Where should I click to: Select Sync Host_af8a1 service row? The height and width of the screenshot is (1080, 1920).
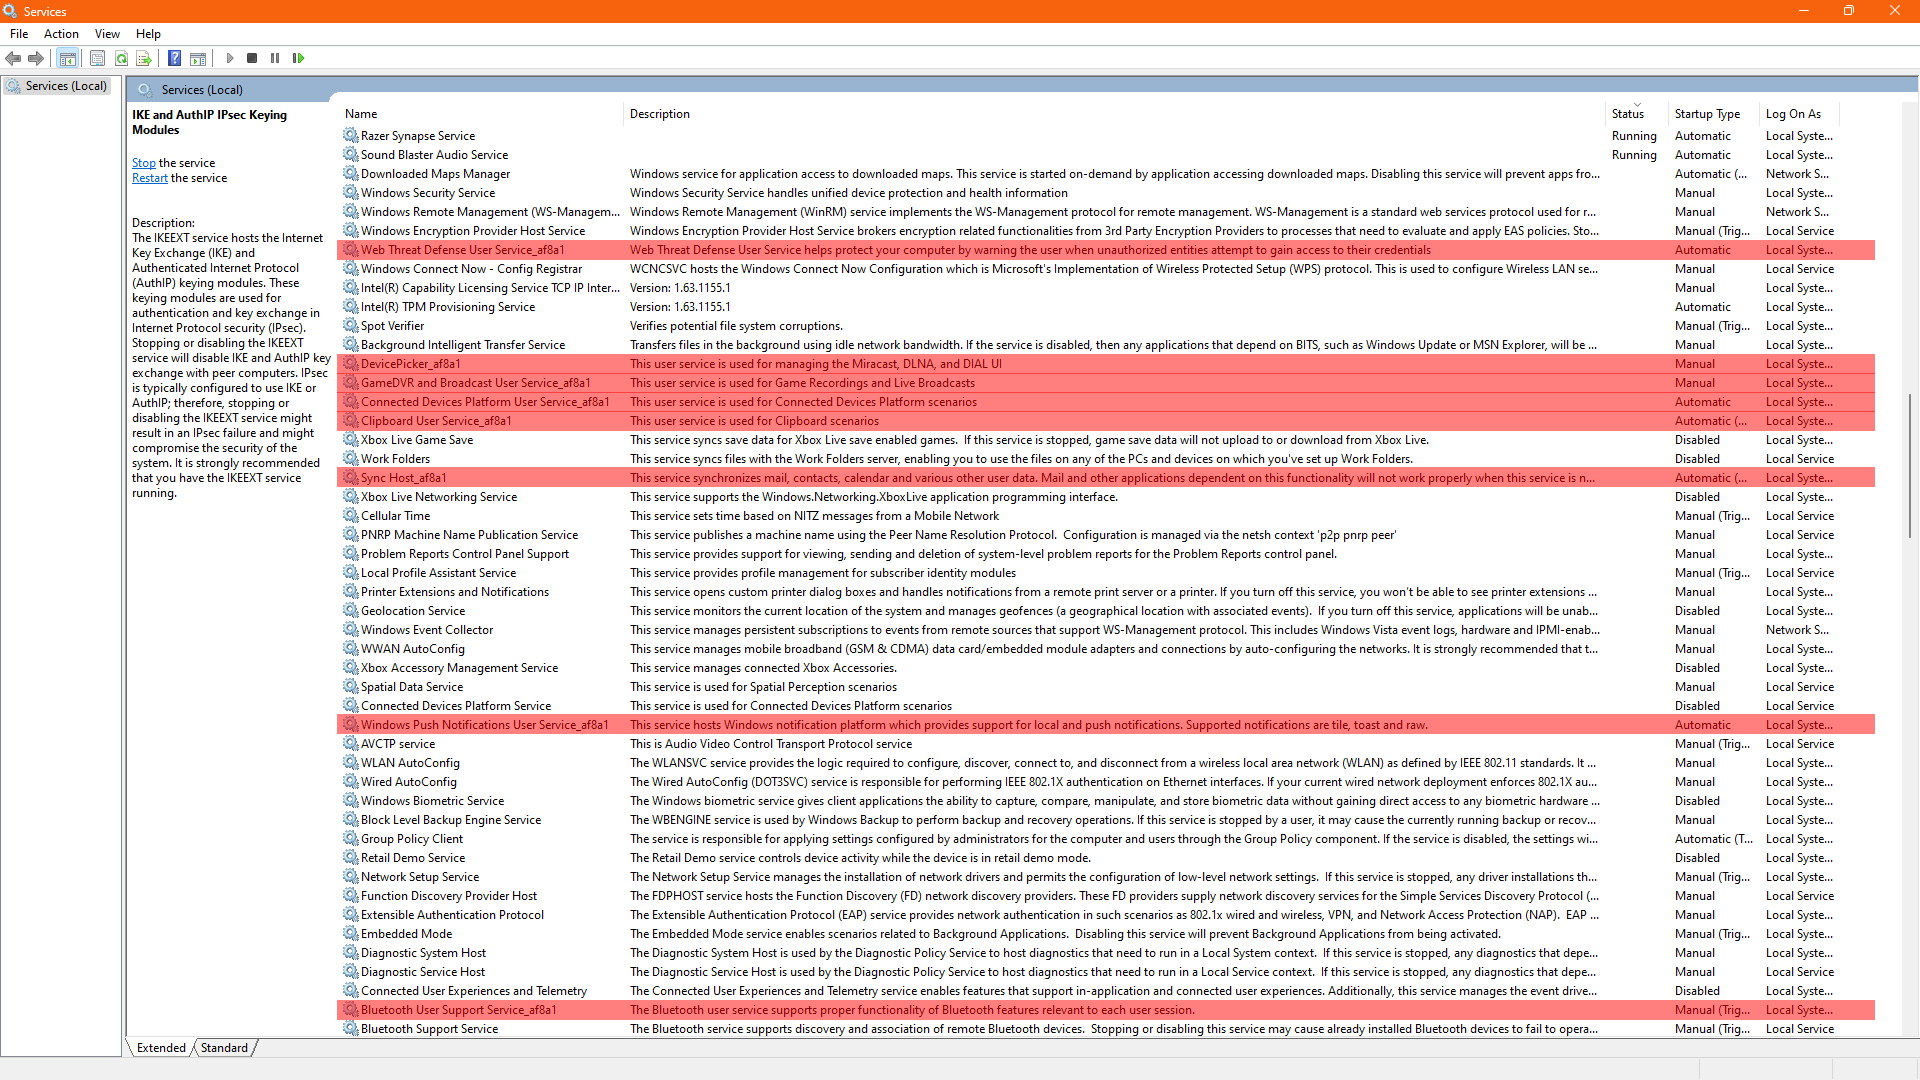point(1106,477)
